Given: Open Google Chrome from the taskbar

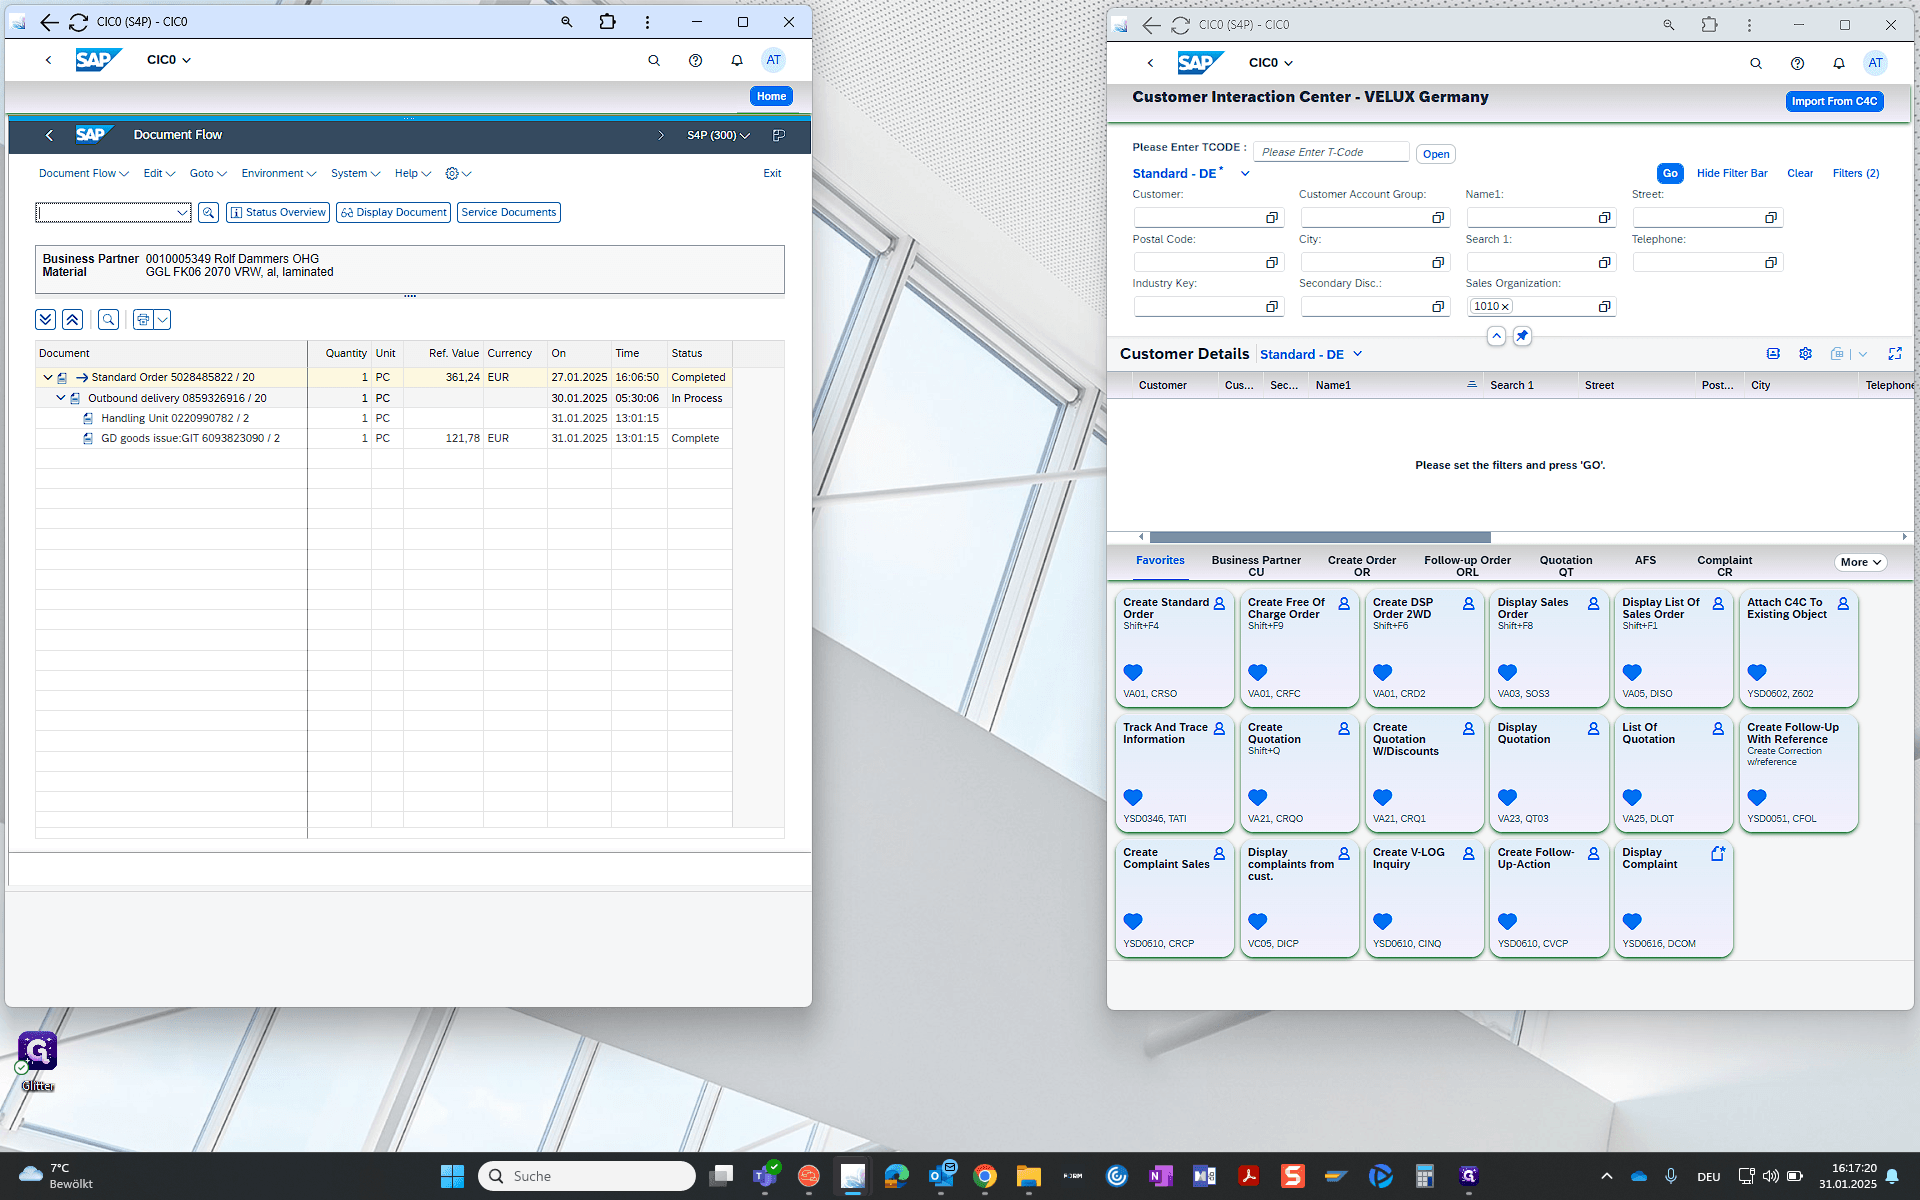Looking at the screenshot, I should 985,1176.
